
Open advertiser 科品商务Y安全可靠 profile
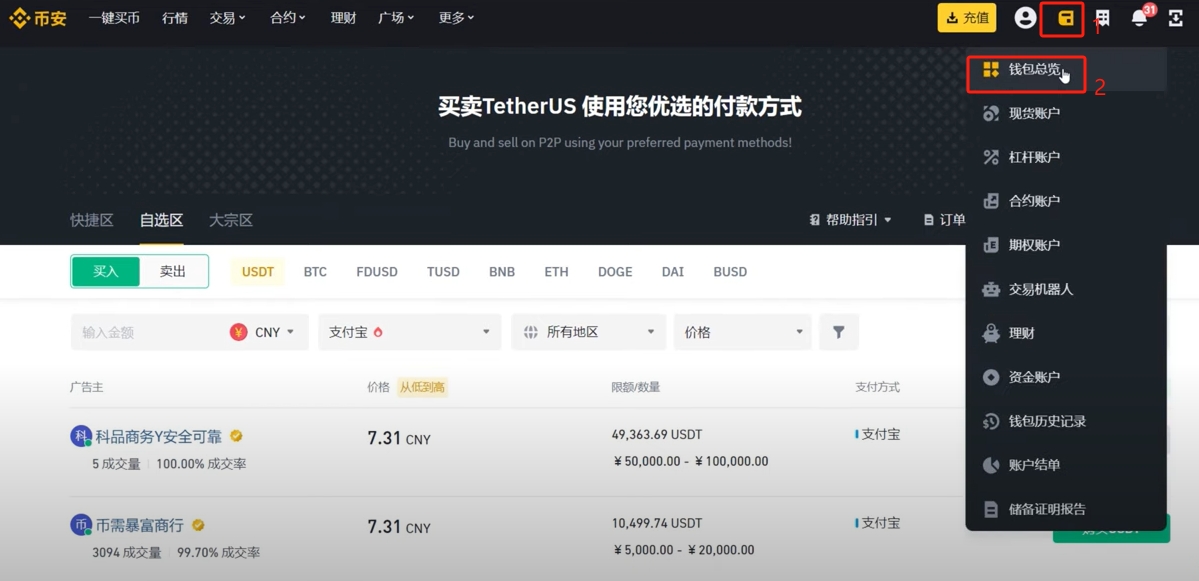(158, 437)
